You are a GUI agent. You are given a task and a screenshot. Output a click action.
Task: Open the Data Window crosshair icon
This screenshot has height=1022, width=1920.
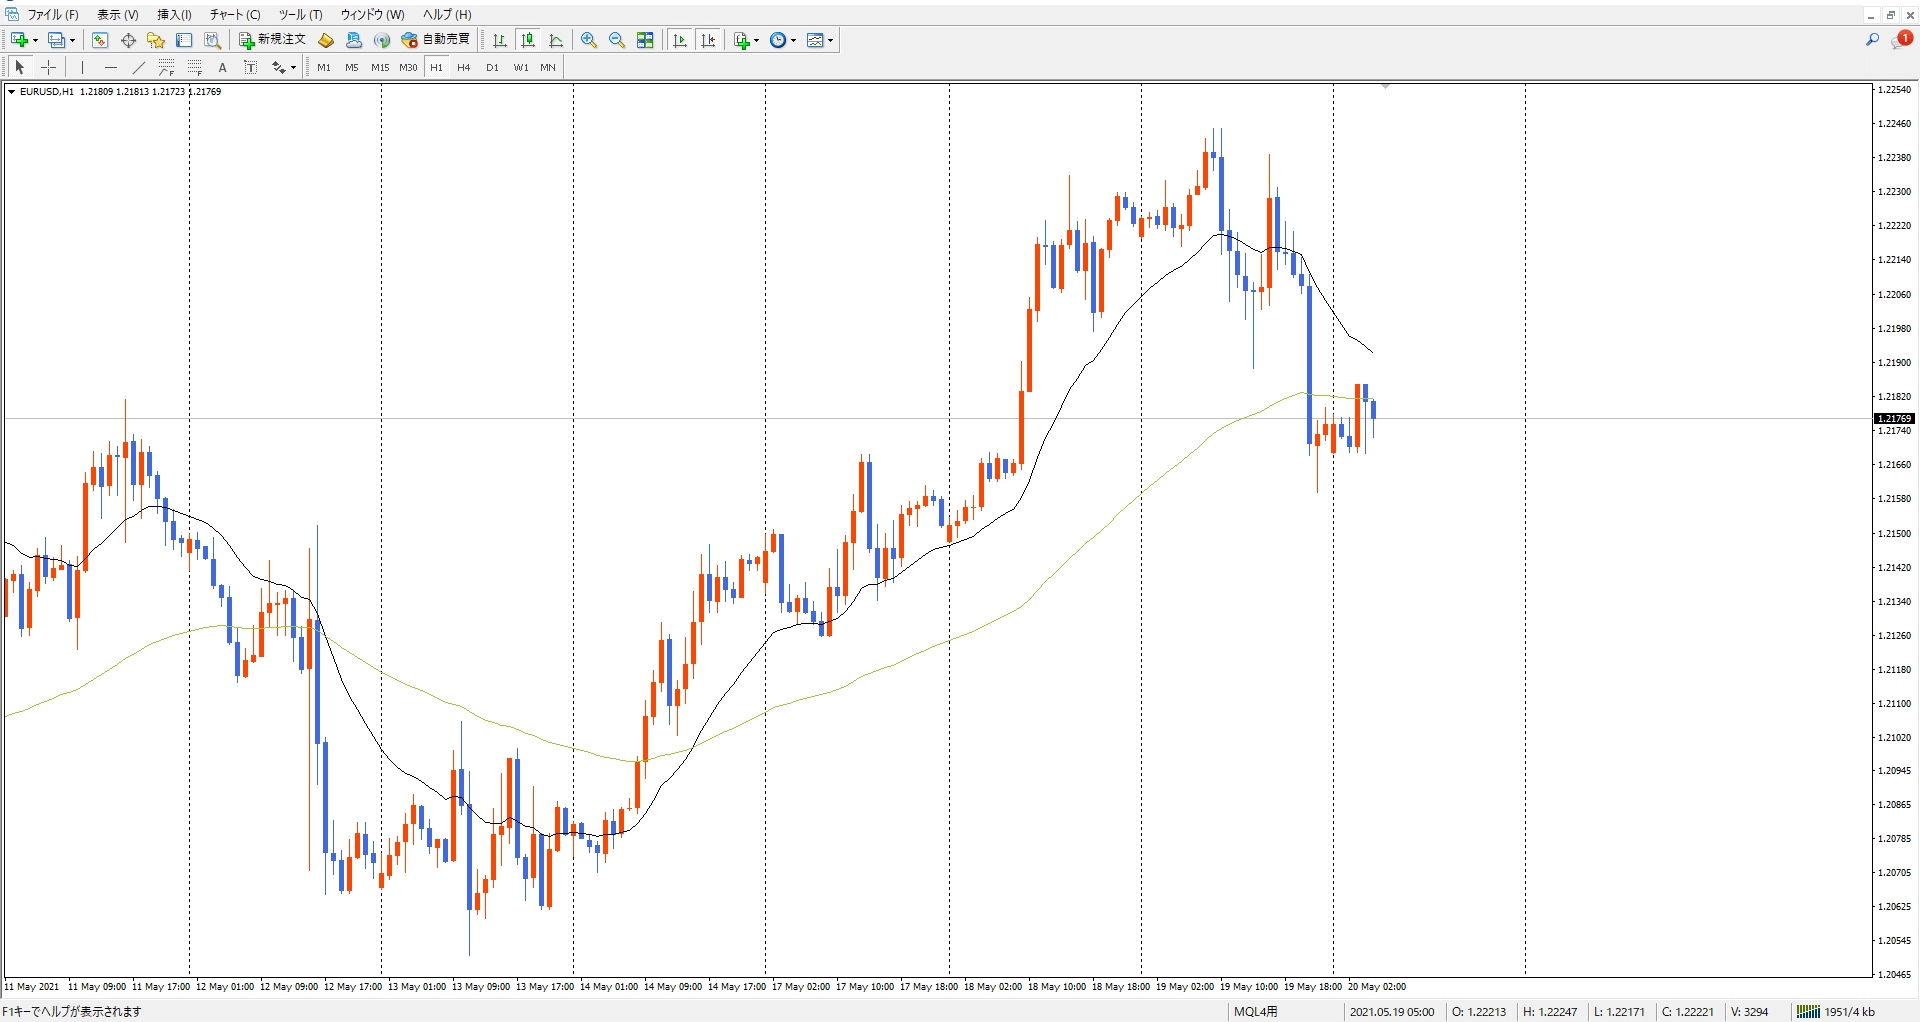pyautogui.click(x=128, y=40)
